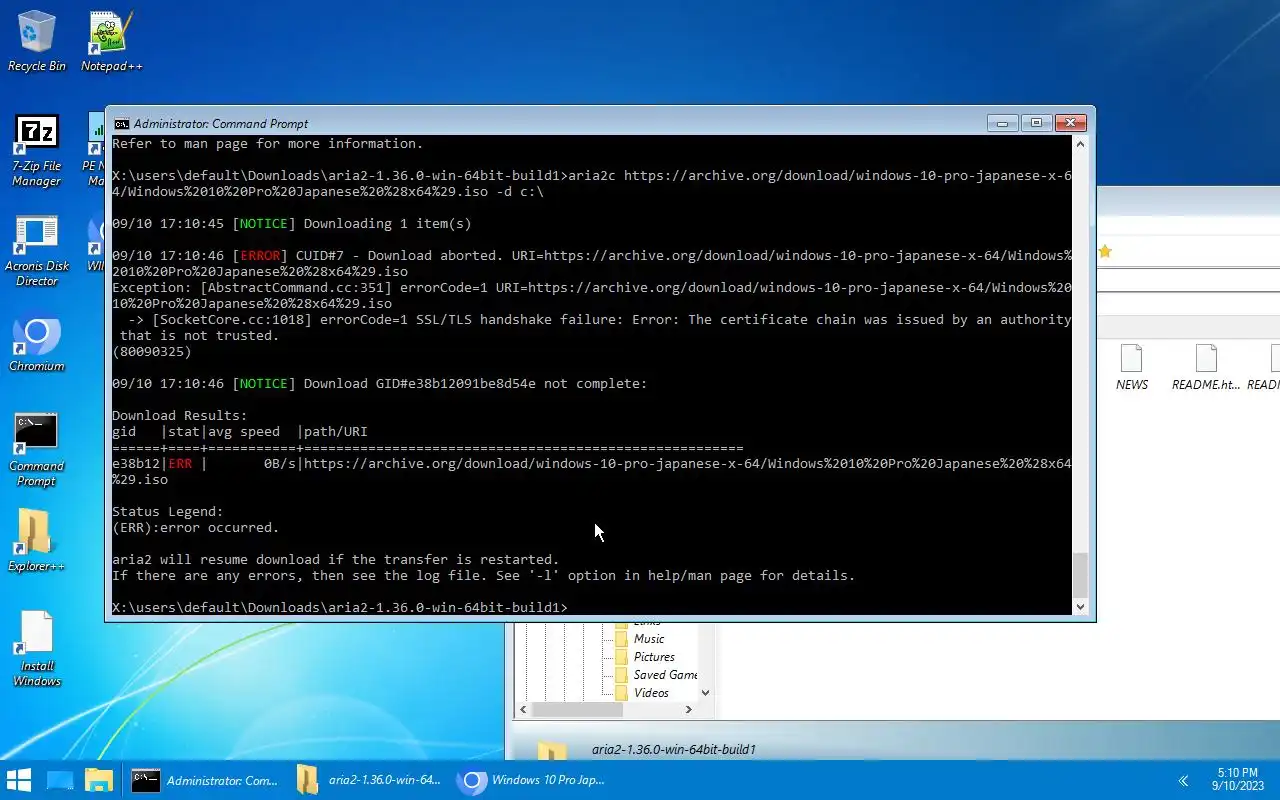Maximize the Command Prompt window
1280x800 pixels.
click(1036, 123)
